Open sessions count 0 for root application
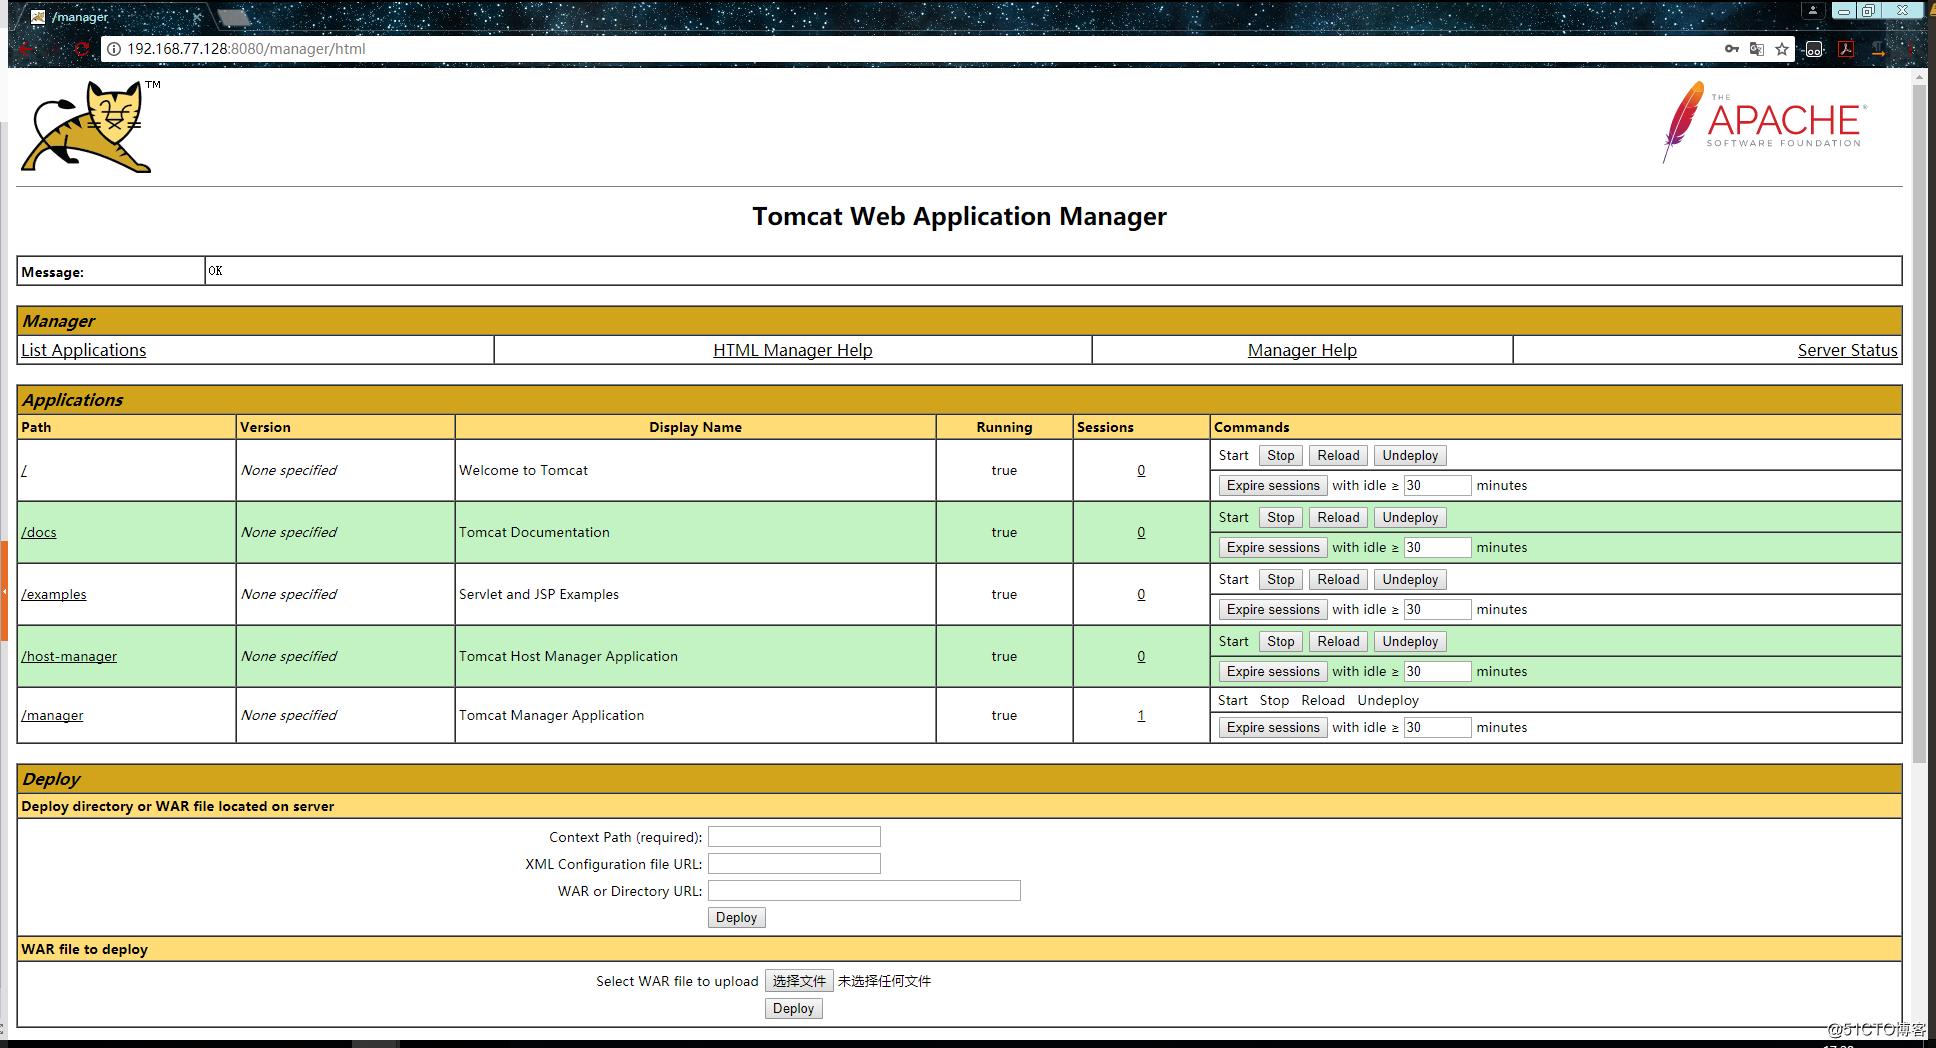This screenshot has height=1048, width=1936. pyautogui.click(x=1141, y=470)
